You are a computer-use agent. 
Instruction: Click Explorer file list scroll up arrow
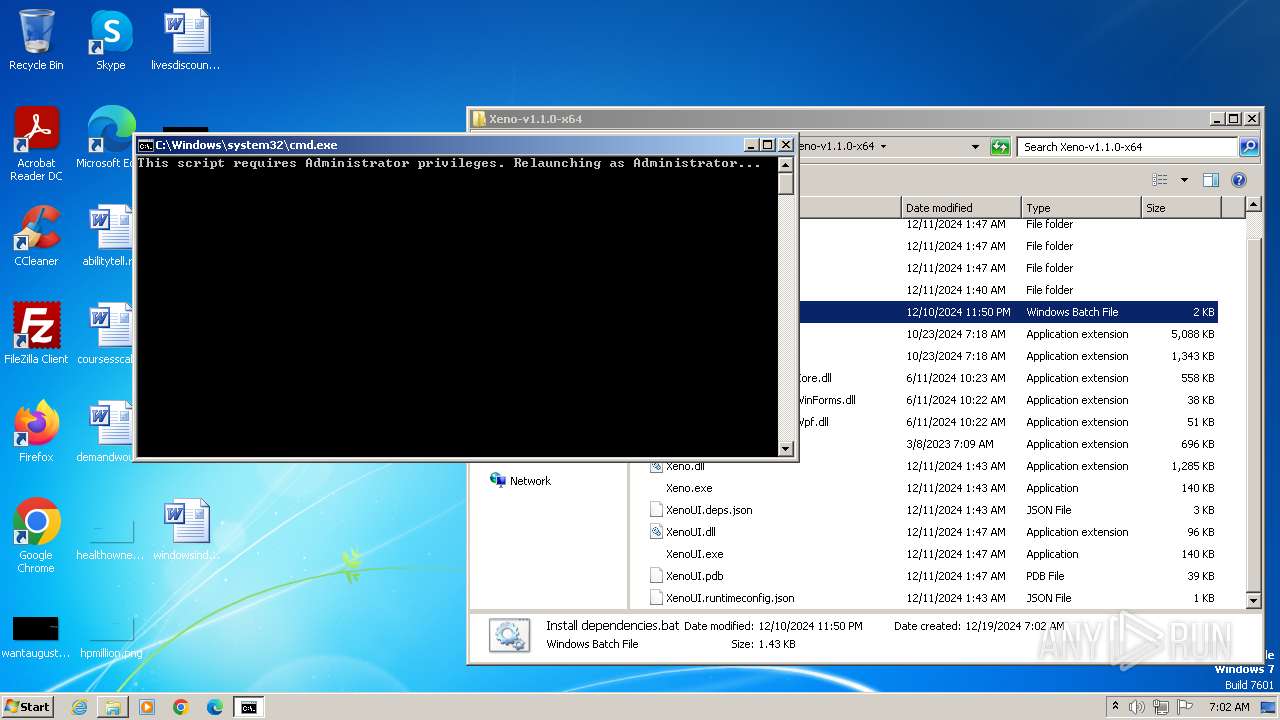tap(1254, 206)
